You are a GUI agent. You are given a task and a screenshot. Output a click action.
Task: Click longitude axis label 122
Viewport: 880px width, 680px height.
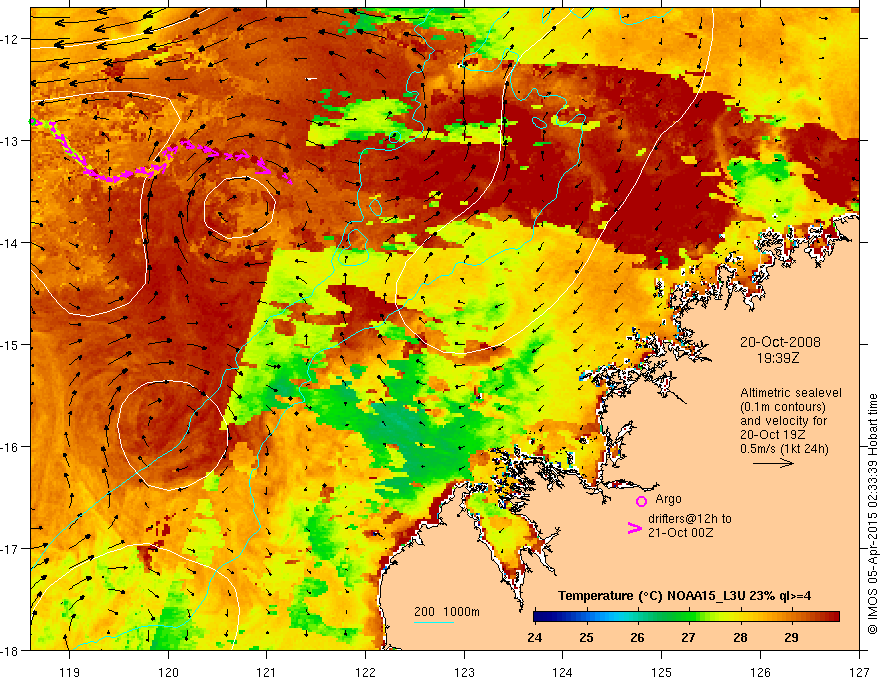pyautogui.click(x=365, y=672)
